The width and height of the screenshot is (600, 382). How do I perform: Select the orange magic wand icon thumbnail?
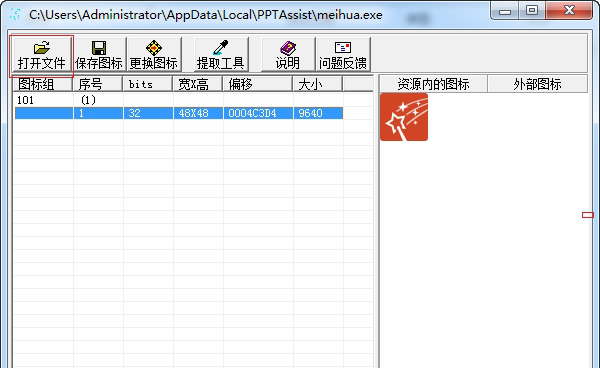pyautogui.click(x=404, y=117)
